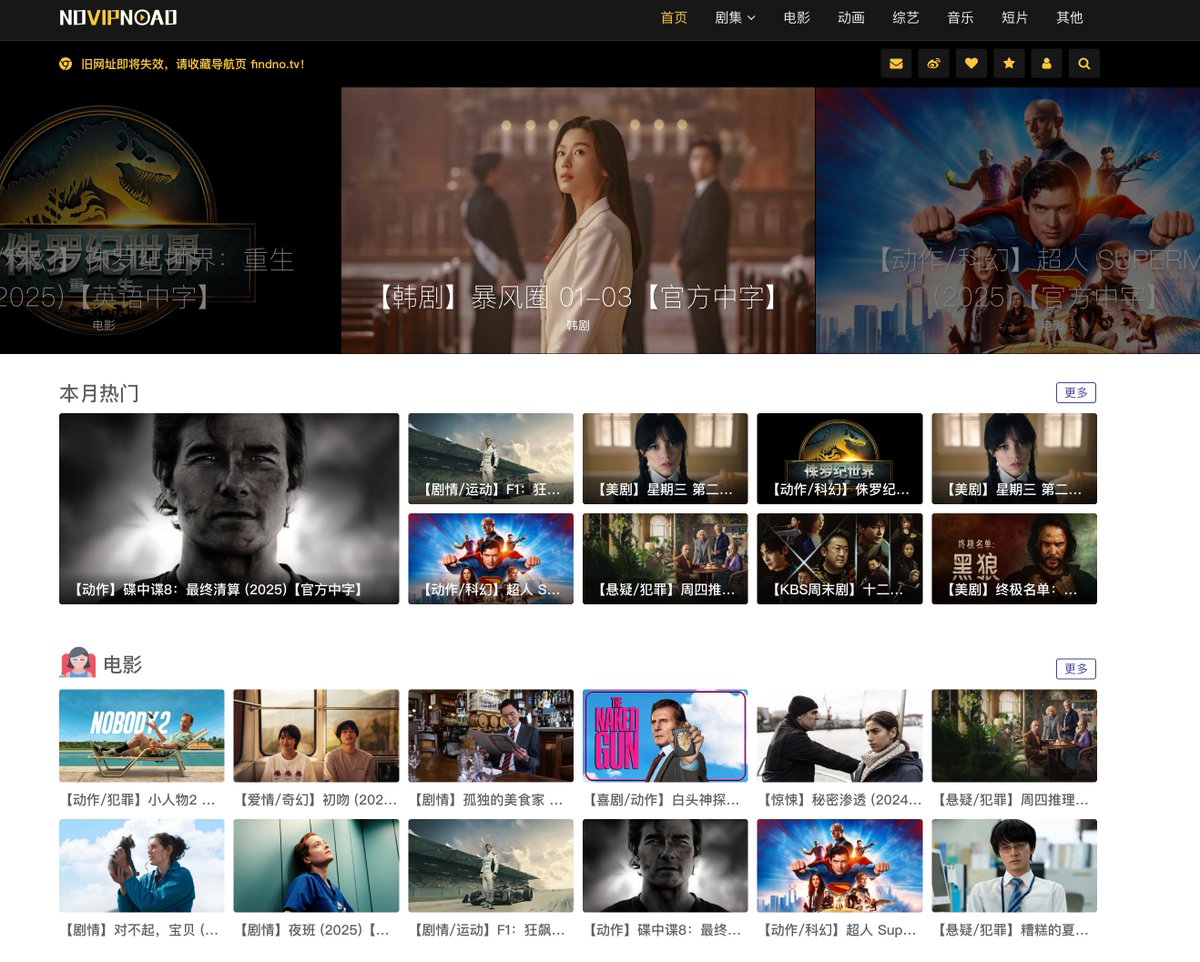This screenshot has height=962, width=1200.
Task: Open the 综艺 nav menu item
Action: 906,18
